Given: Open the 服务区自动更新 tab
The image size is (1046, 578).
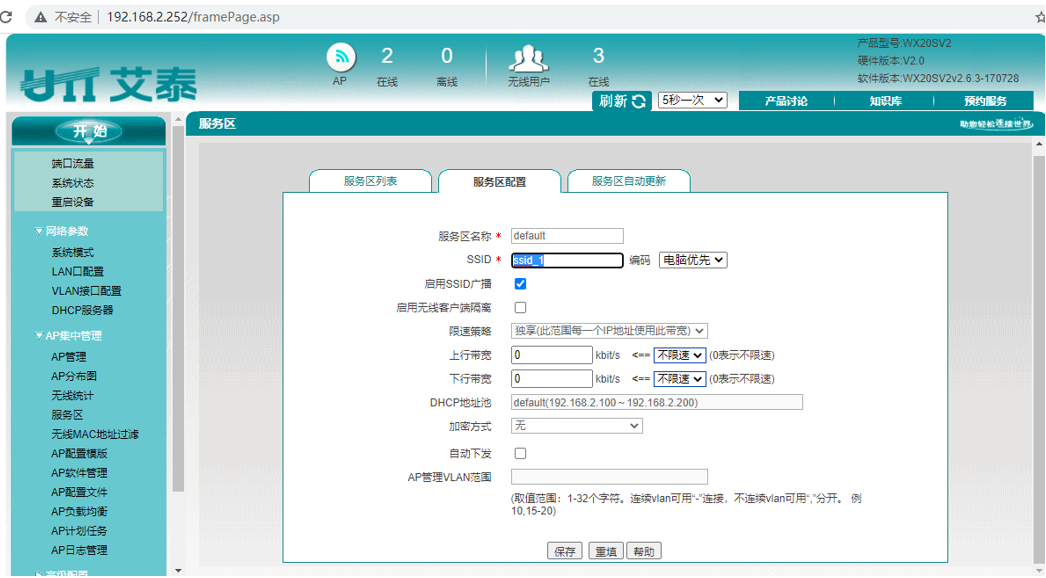Looking at the screenshot, I should point(628,181).
